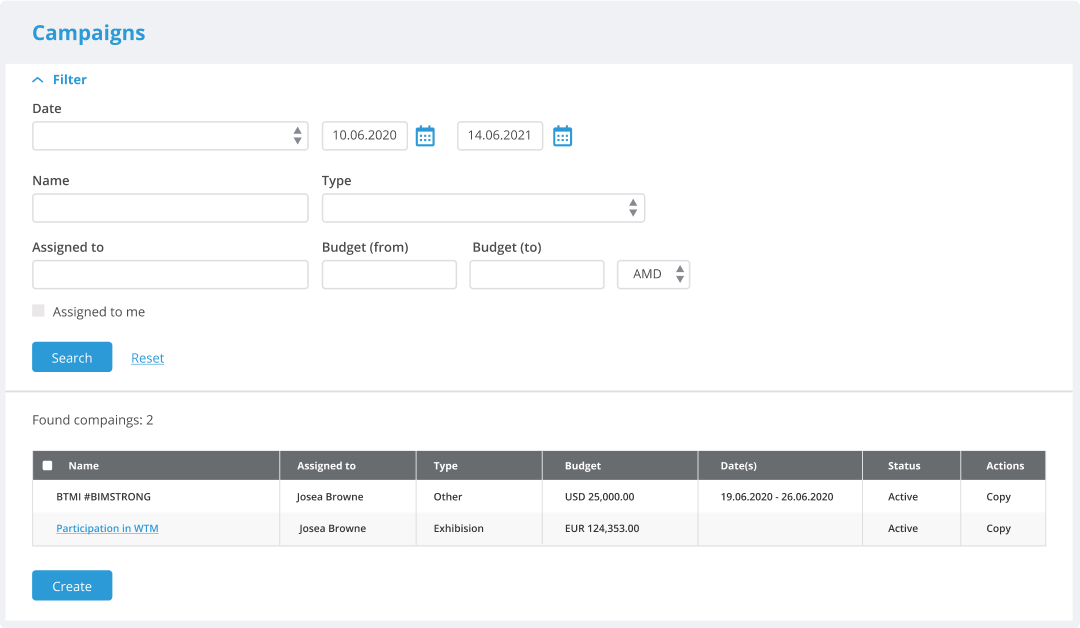The height and width of the screenshot is (628, 1080).
Task: Check the select-all box in Name header
Action: (47, 466)
